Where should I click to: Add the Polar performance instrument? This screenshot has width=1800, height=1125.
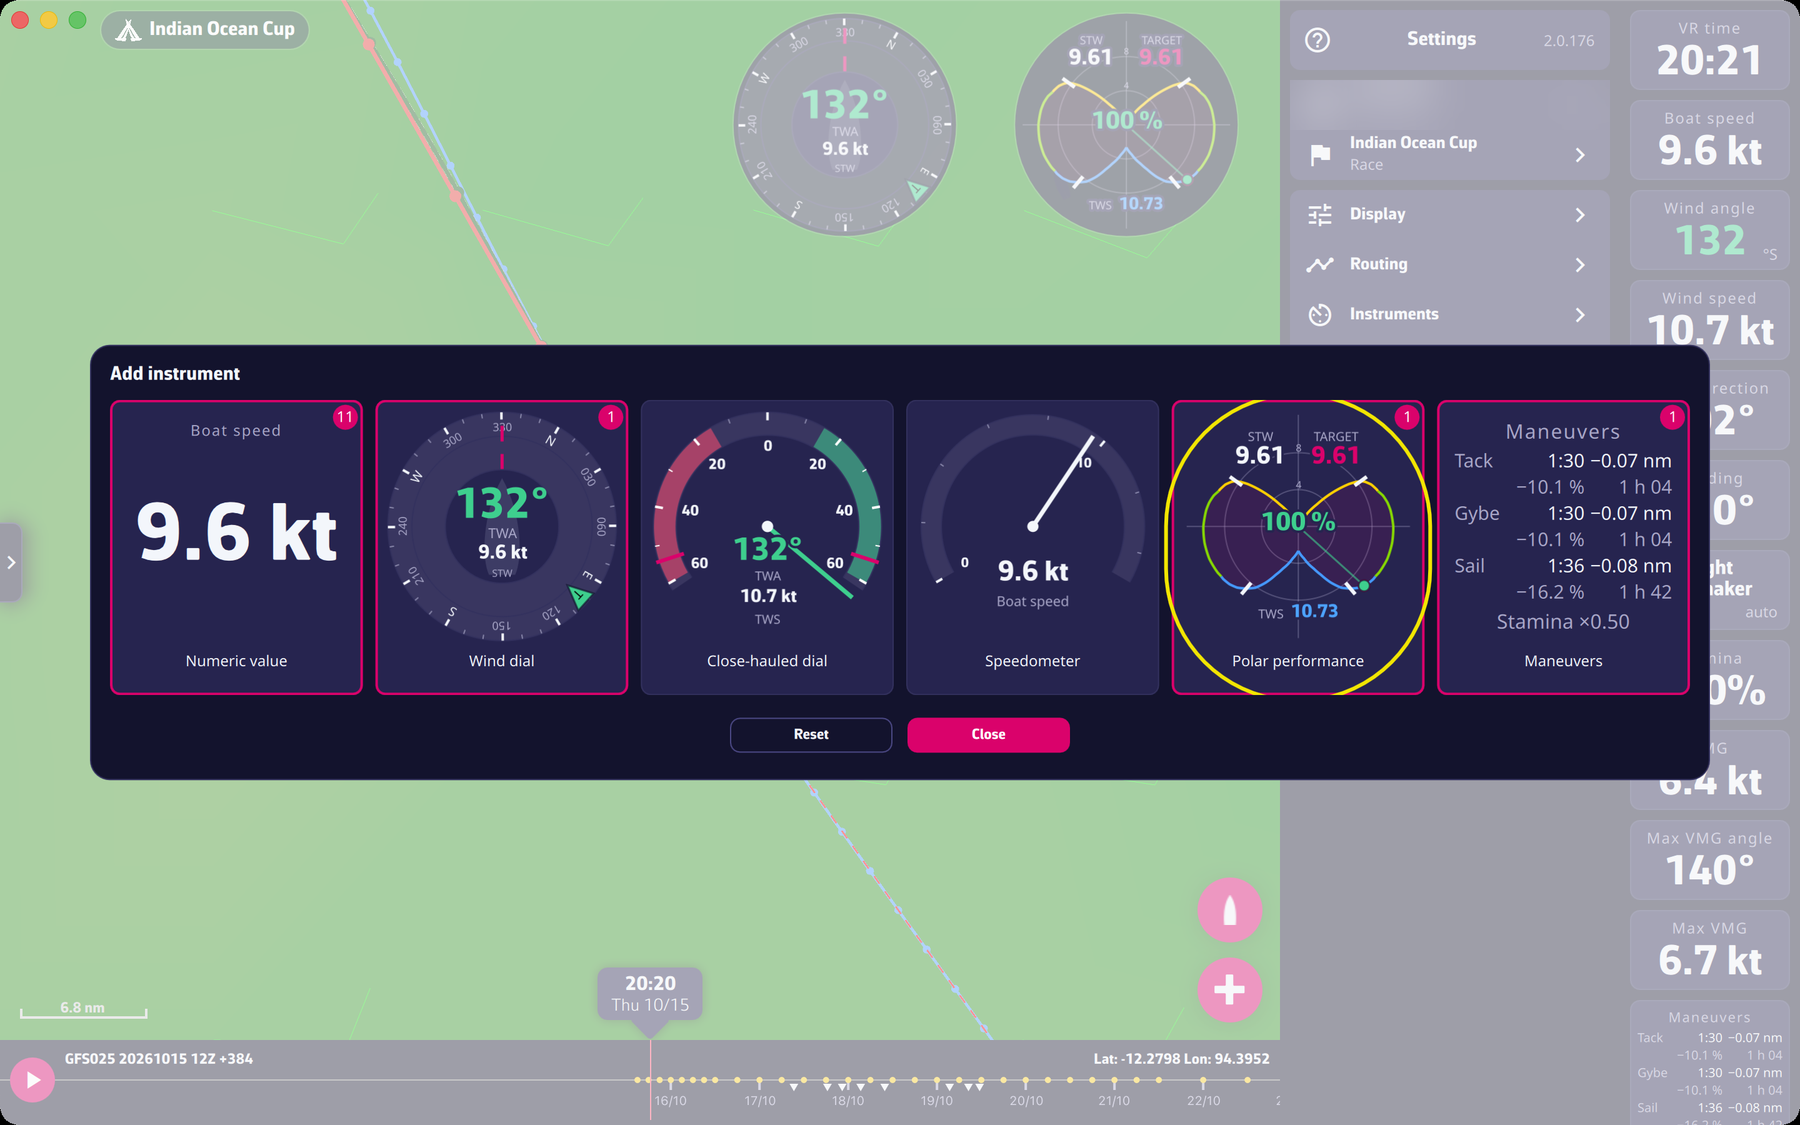click(1298, 547)
